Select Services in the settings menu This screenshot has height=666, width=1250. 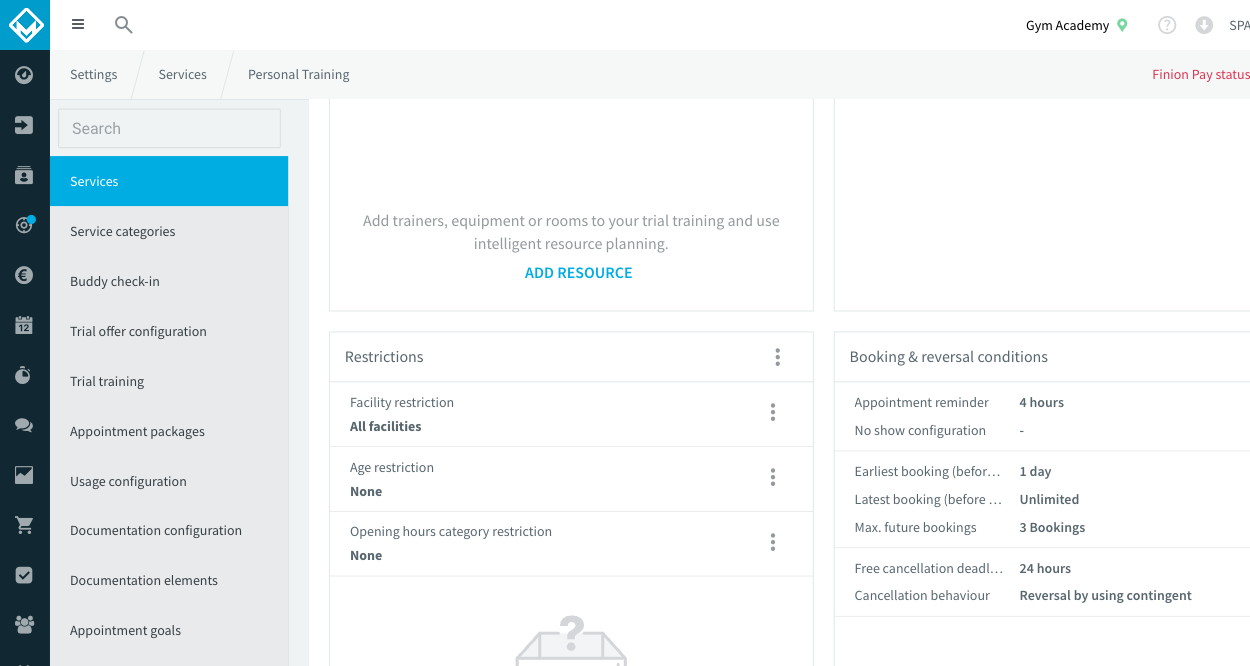click(x=169, y=181)
